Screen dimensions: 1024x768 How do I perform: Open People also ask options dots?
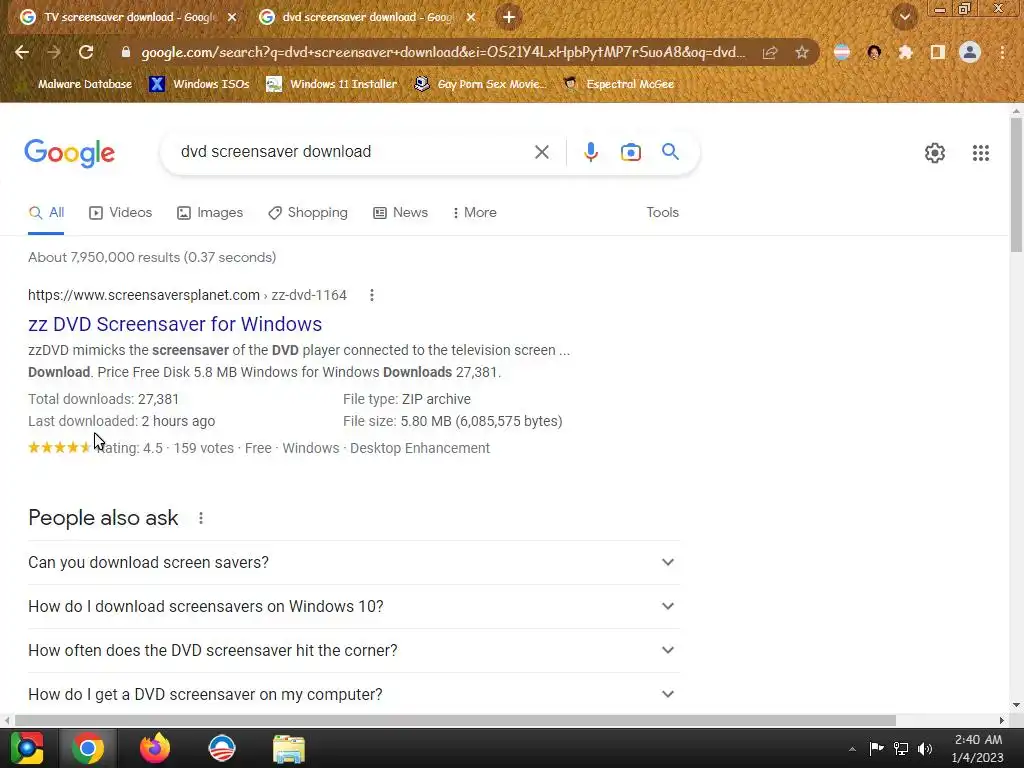tap(200, 518)
